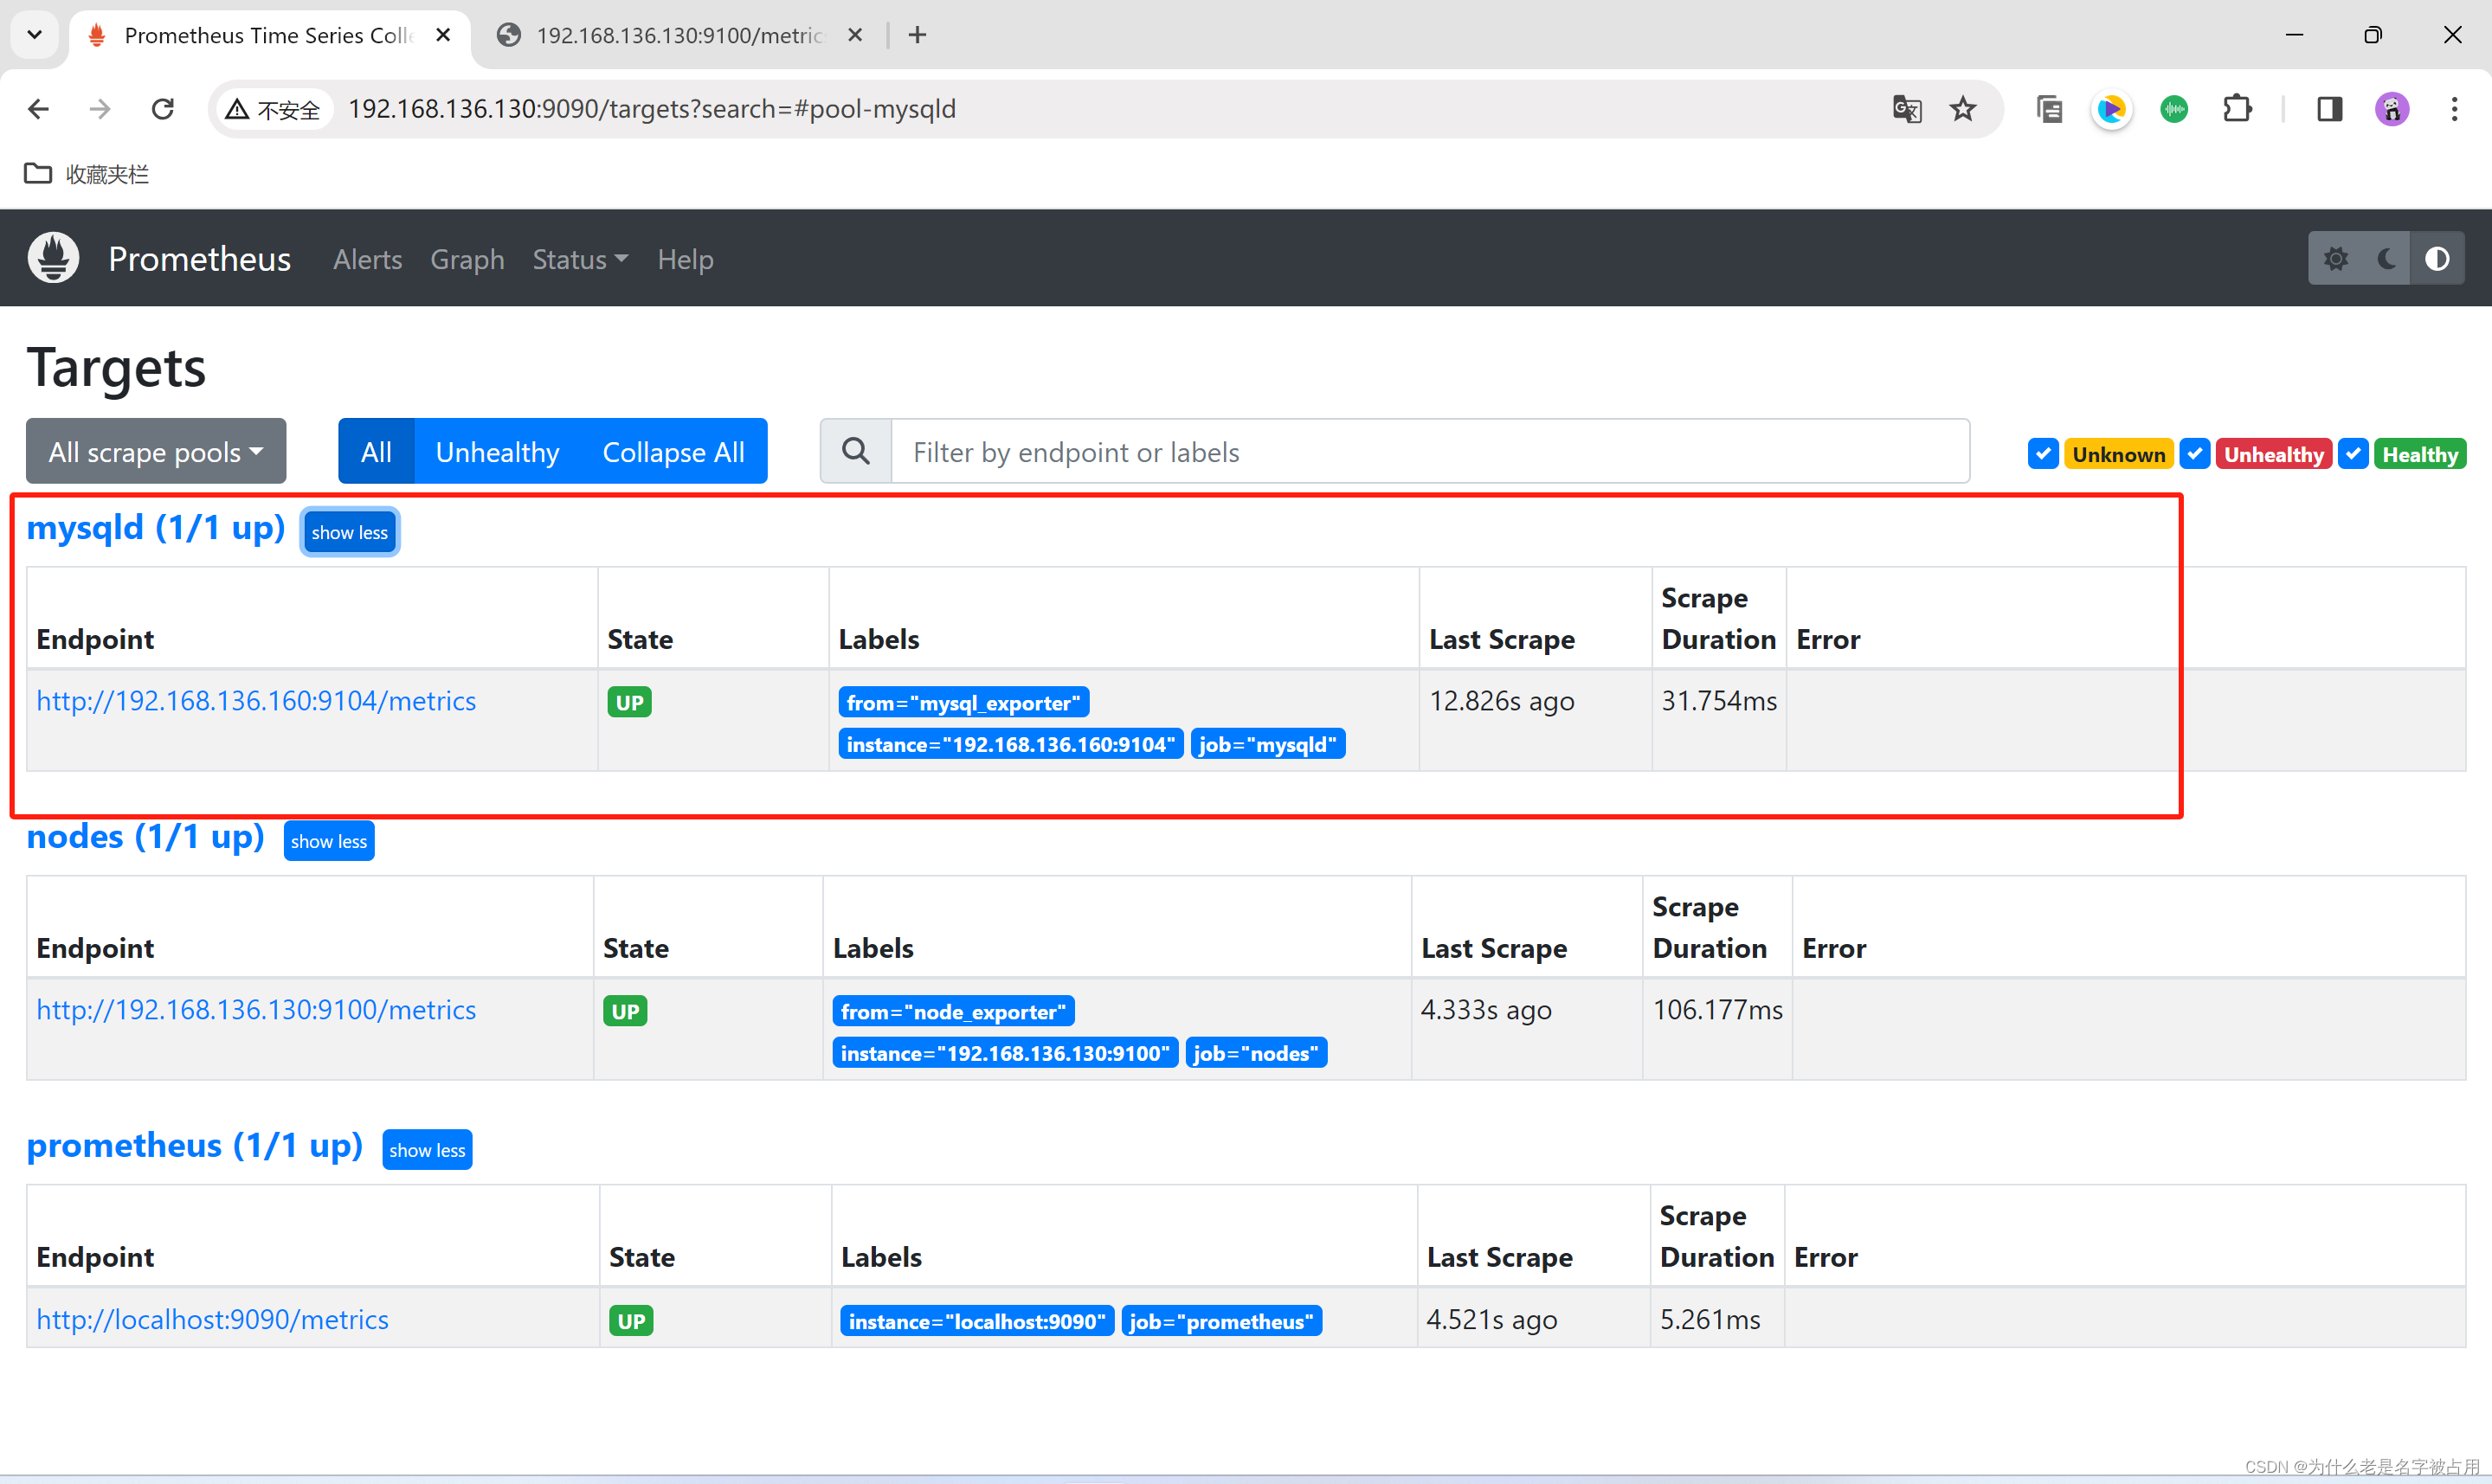
Task: Click the UP state badge for nodes
Action: [625, 1011]
